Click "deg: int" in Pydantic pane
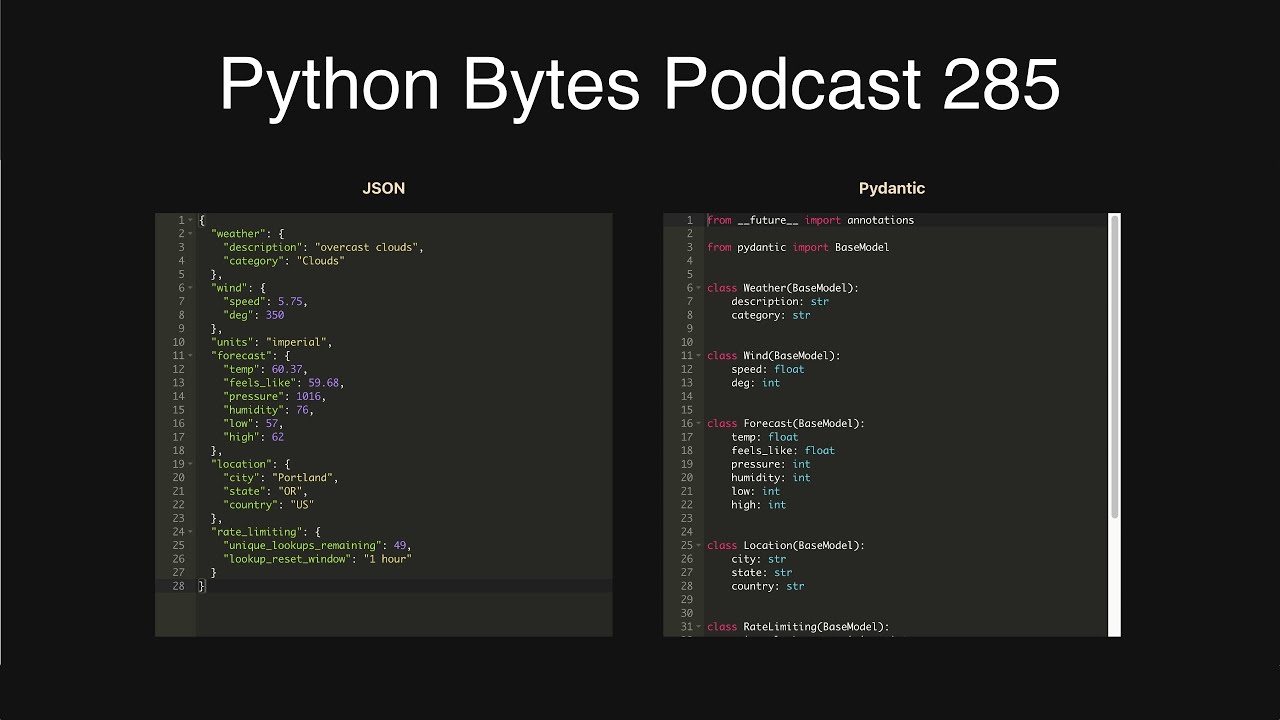Viewport: 1280px width, 720px height. tap(756, 383)
